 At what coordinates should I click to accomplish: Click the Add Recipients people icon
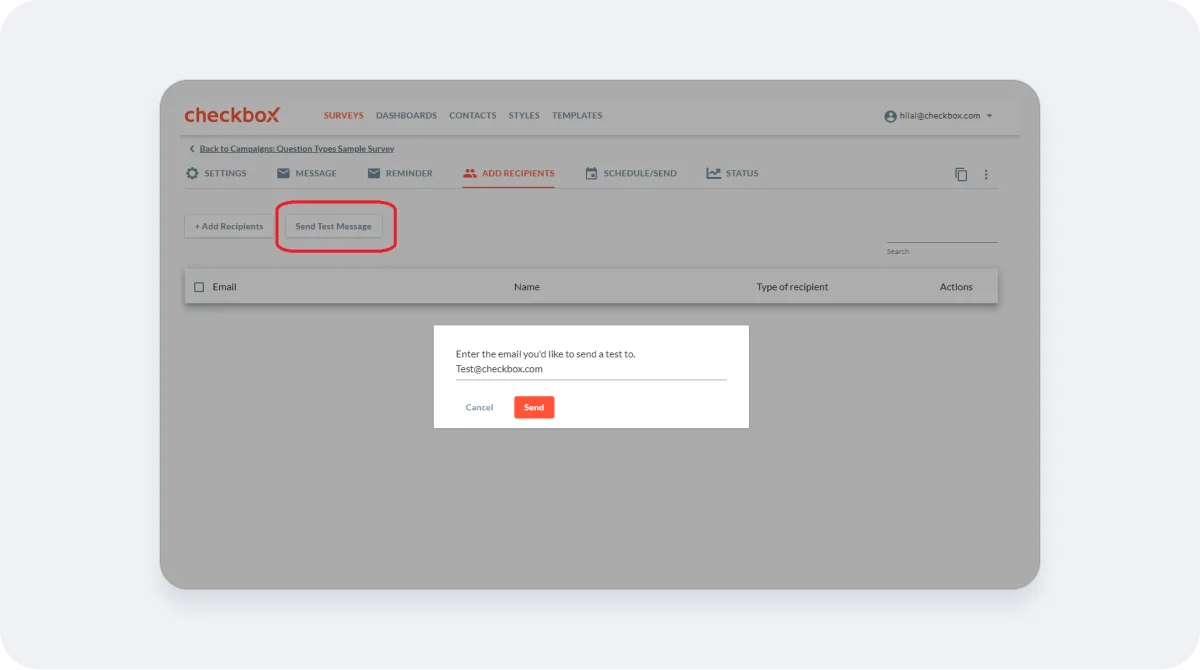click(x=470, y=173)
